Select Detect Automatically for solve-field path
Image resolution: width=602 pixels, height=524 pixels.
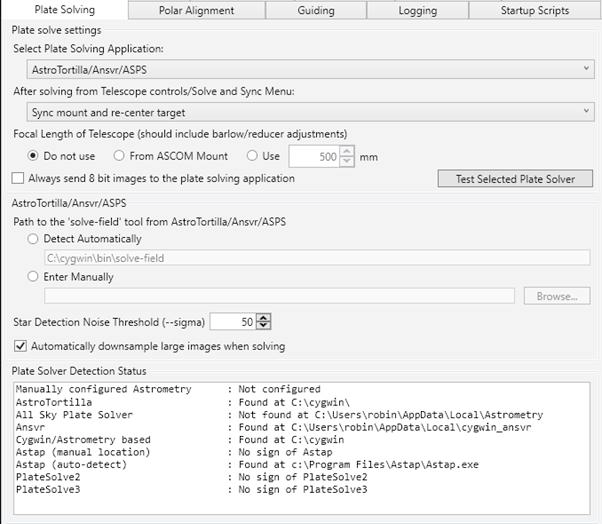[x=35, y=239]
